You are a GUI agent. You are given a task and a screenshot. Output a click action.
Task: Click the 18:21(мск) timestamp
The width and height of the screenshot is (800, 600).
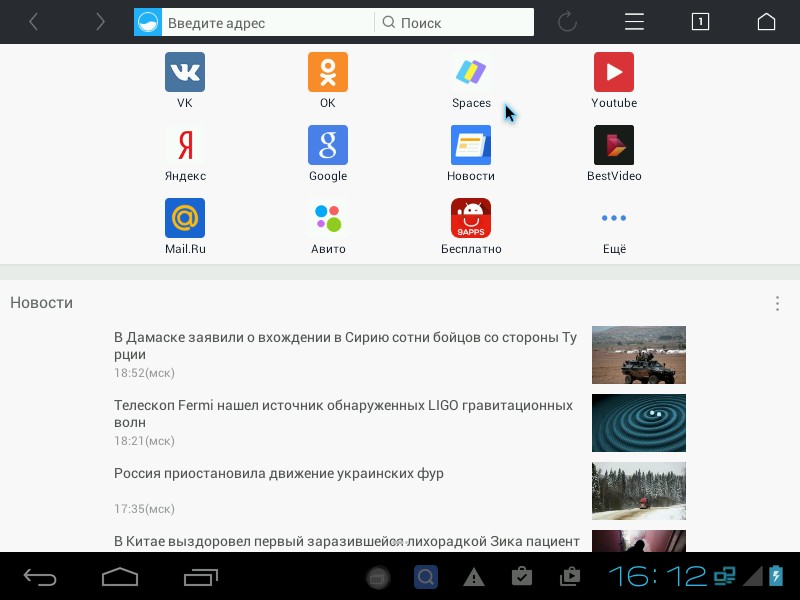144,441
